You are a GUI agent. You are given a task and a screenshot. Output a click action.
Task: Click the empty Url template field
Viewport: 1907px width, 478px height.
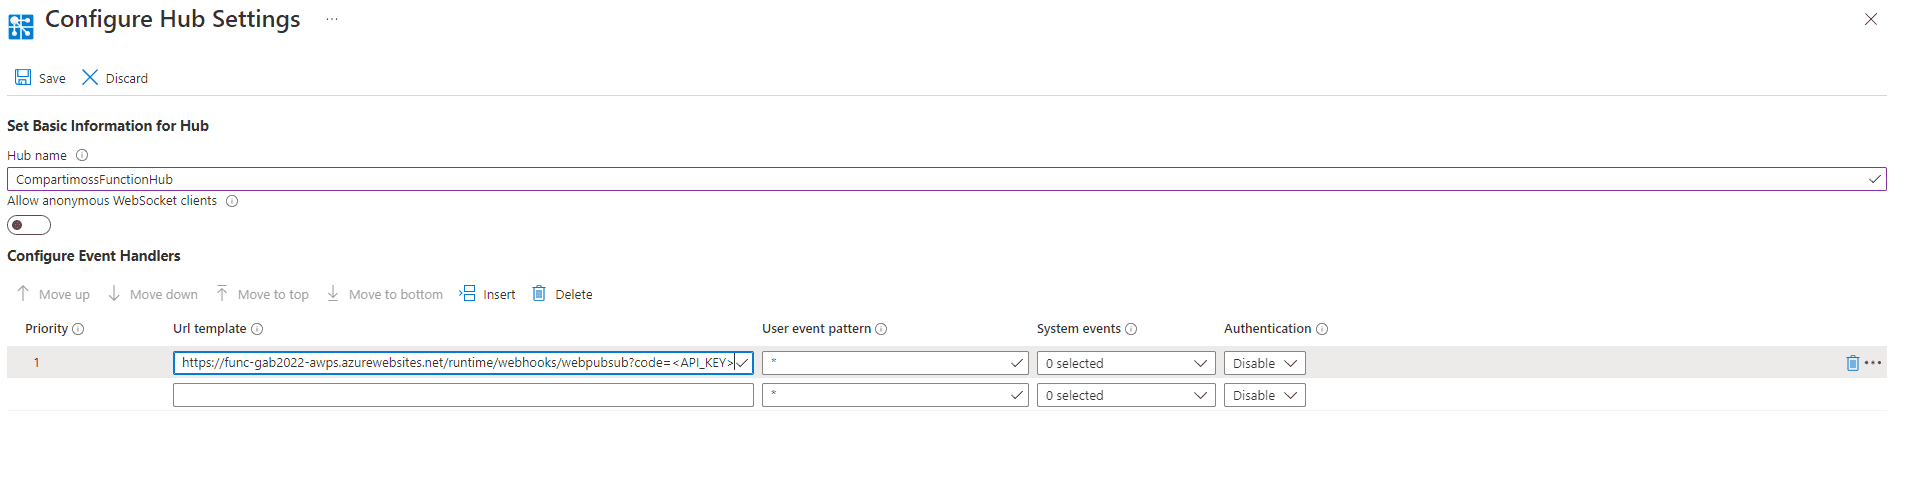pyautogui.click(x=462, y=395)
